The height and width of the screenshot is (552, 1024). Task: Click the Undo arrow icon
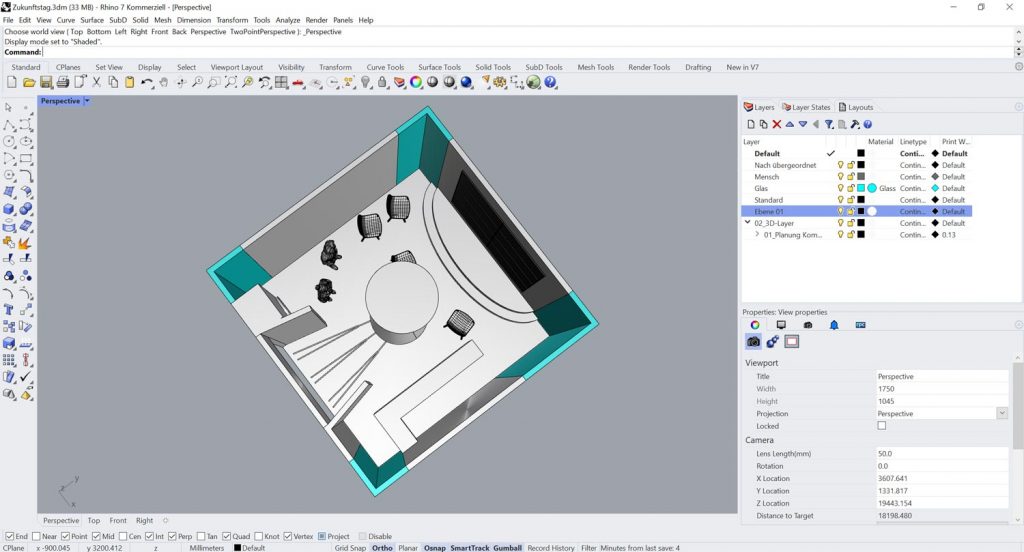click(147, 82)
